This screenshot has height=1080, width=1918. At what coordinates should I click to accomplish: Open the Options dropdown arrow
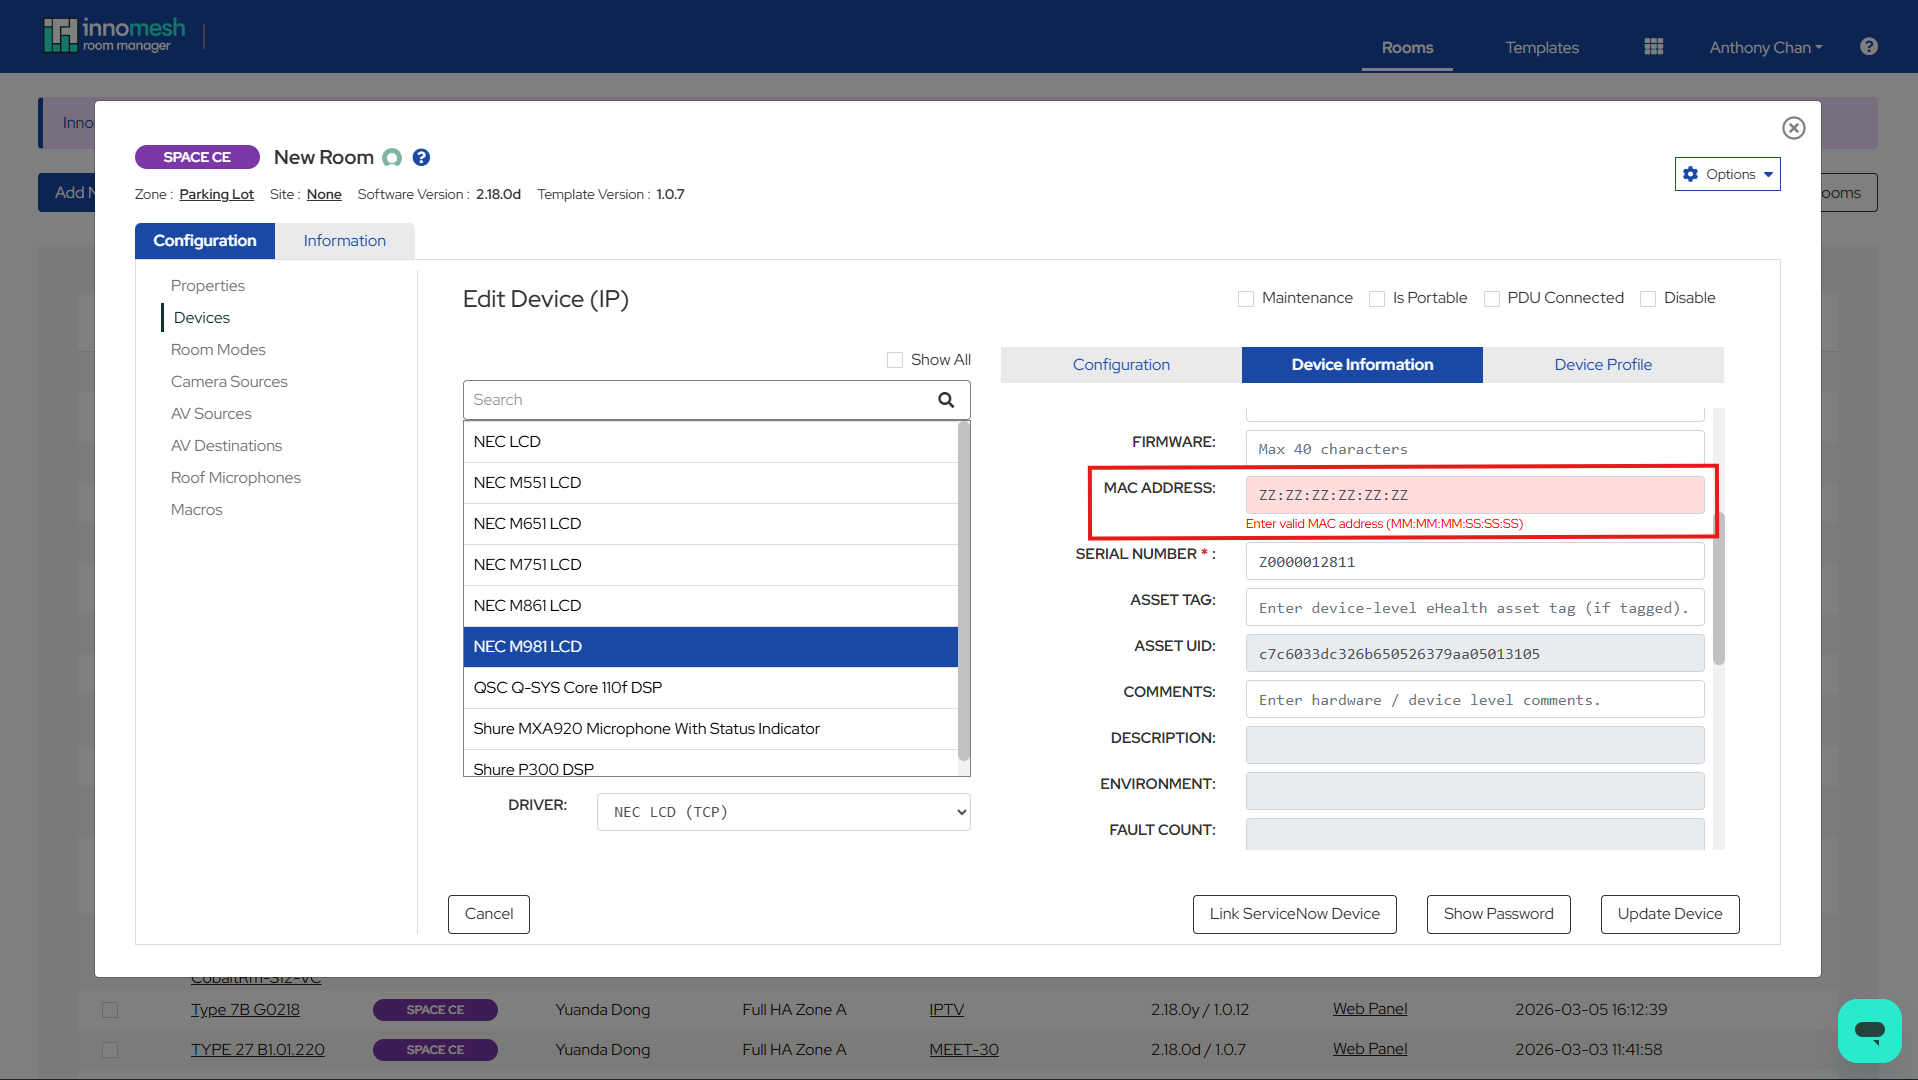coord(1766,173)
